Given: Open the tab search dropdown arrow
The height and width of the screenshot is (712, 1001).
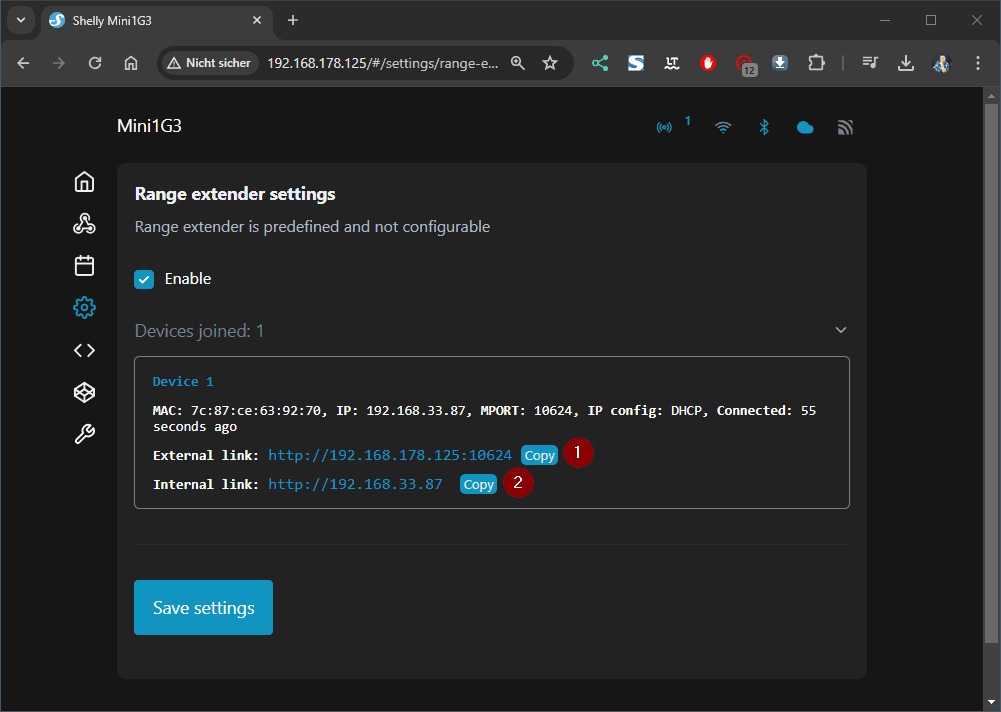Looking at the screenshot, I should click(20, 20).
